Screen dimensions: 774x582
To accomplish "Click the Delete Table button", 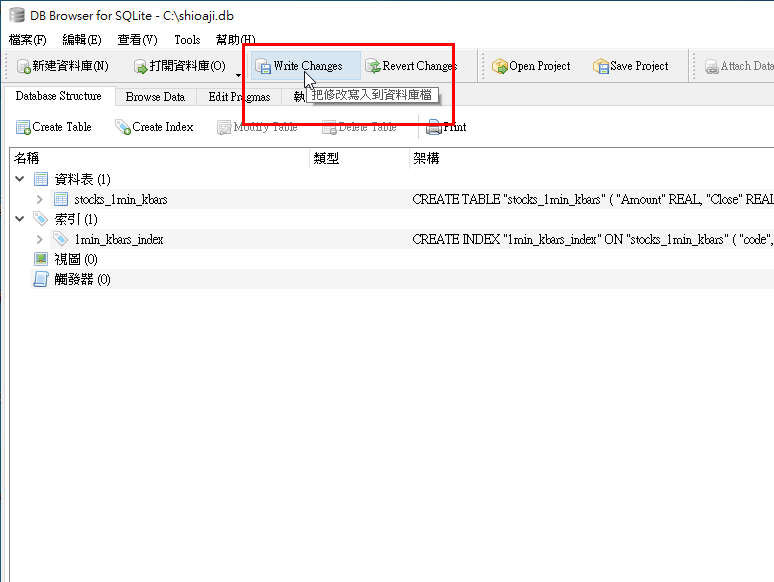I will pyautogui.click(x=359, y=127).
